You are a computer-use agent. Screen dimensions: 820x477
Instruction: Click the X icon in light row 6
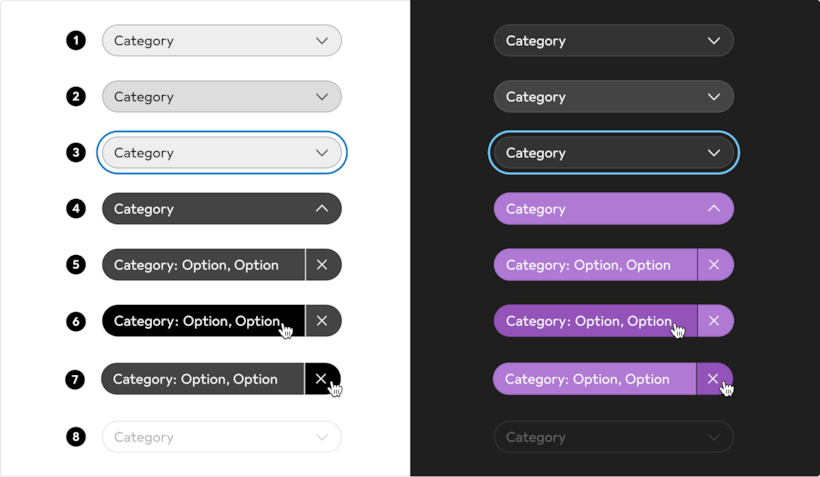pyautogui.click(x=322, y=321)
